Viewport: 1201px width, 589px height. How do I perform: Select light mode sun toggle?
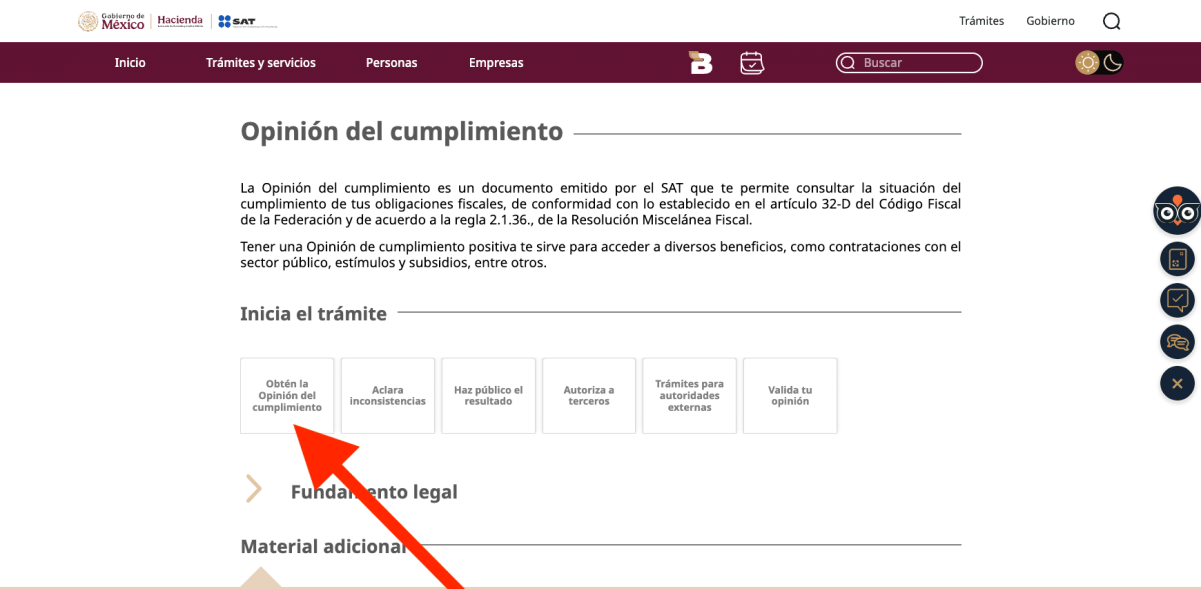[1087, 63]
